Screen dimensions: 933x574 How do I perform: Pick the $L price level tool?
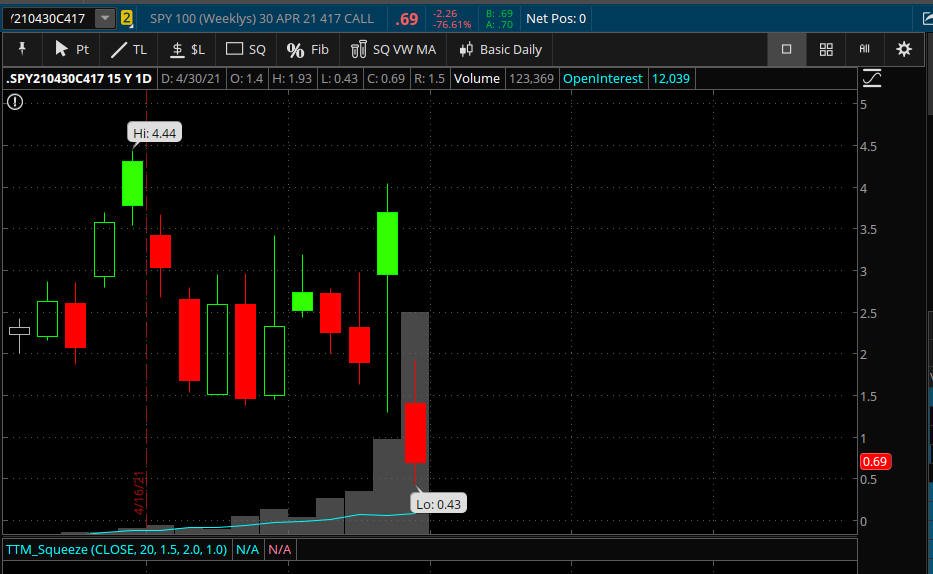click(x=187, y=49)
